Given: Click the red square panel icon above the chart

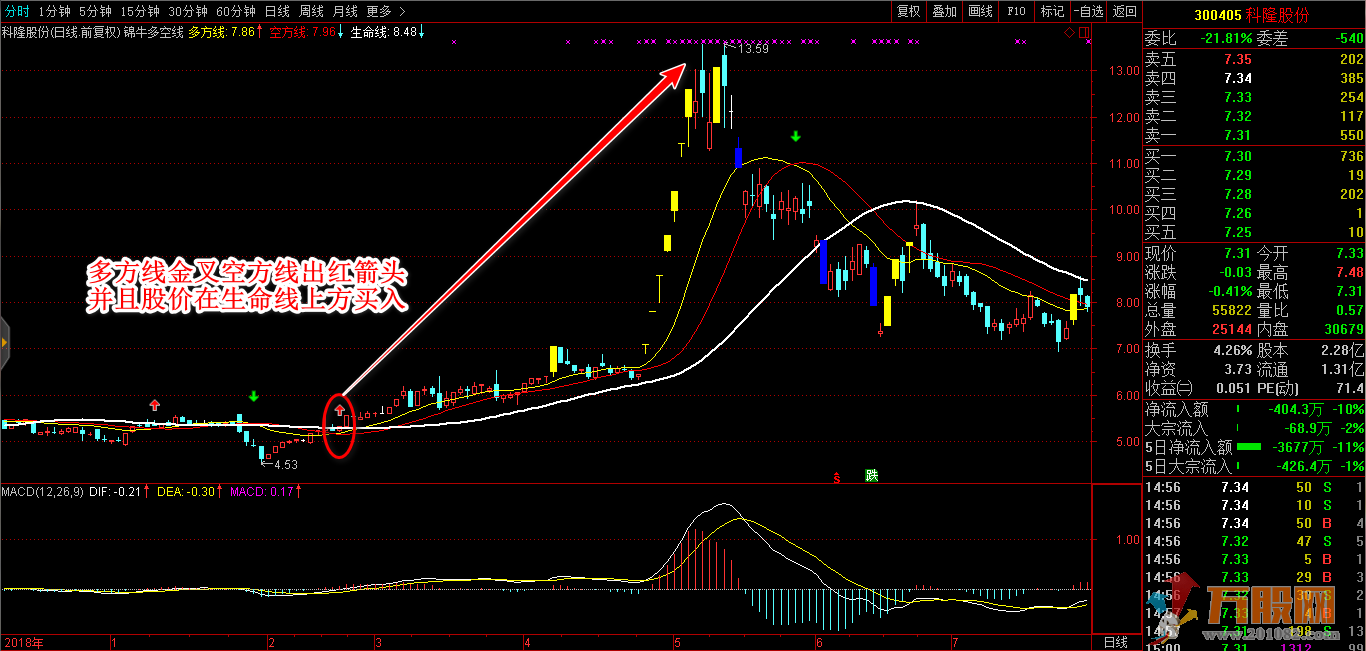Looking at the screenshot, I should tap(1081, 32).
